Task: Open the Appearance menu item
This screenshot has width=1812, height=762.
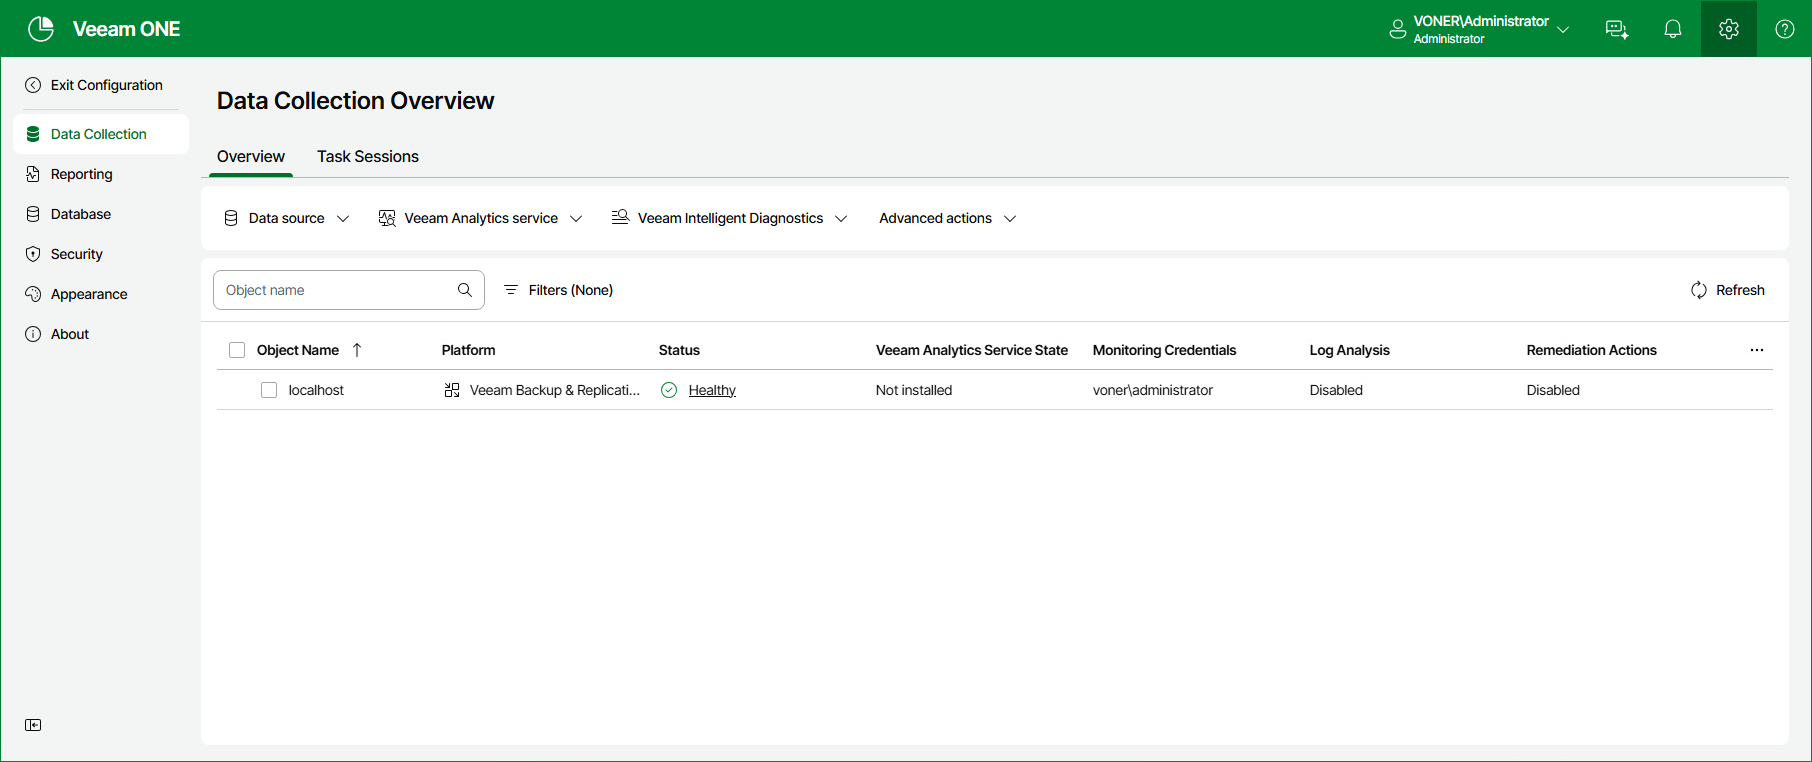Action: 101,294
